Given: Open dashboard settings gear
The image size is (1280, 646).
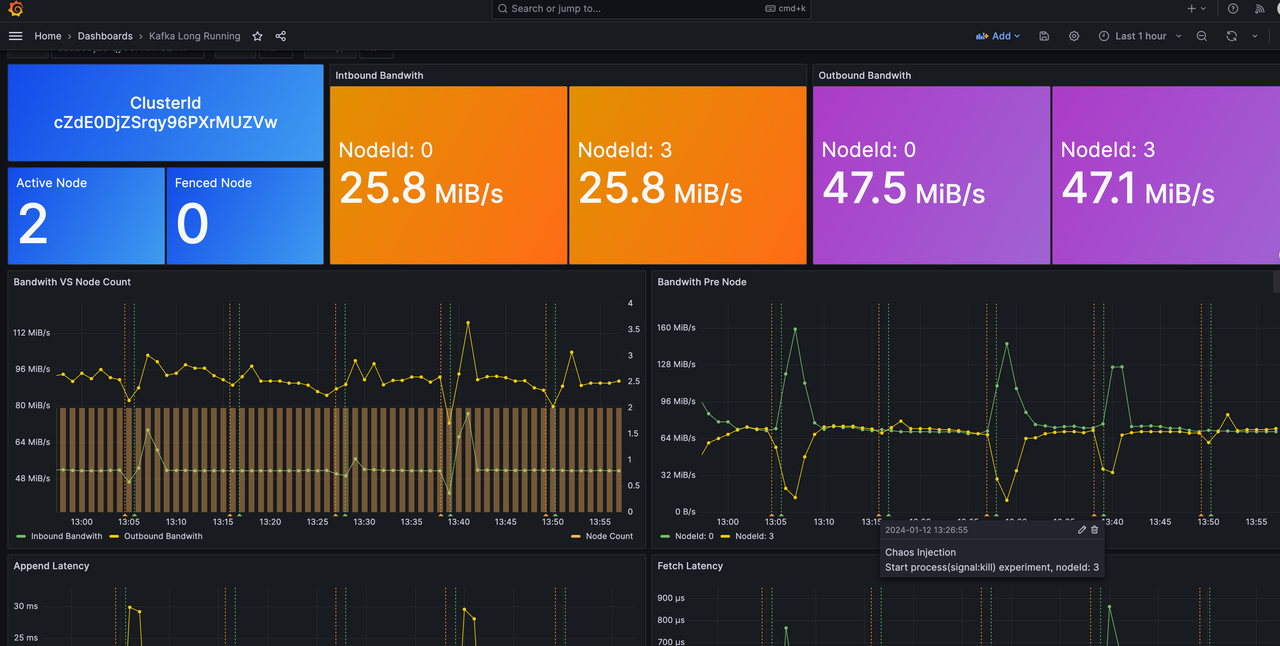Looking at the screenshot, I should click(1074, 36).
